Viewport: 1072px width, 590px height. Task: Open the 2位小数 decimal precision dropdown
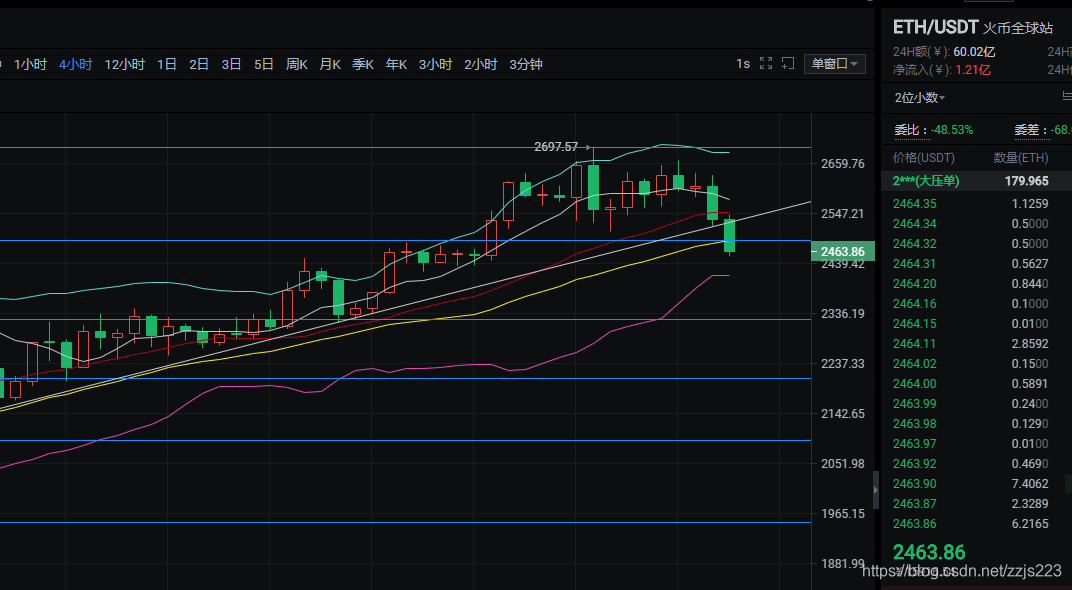pyautogui.click(x=920, y=98)
